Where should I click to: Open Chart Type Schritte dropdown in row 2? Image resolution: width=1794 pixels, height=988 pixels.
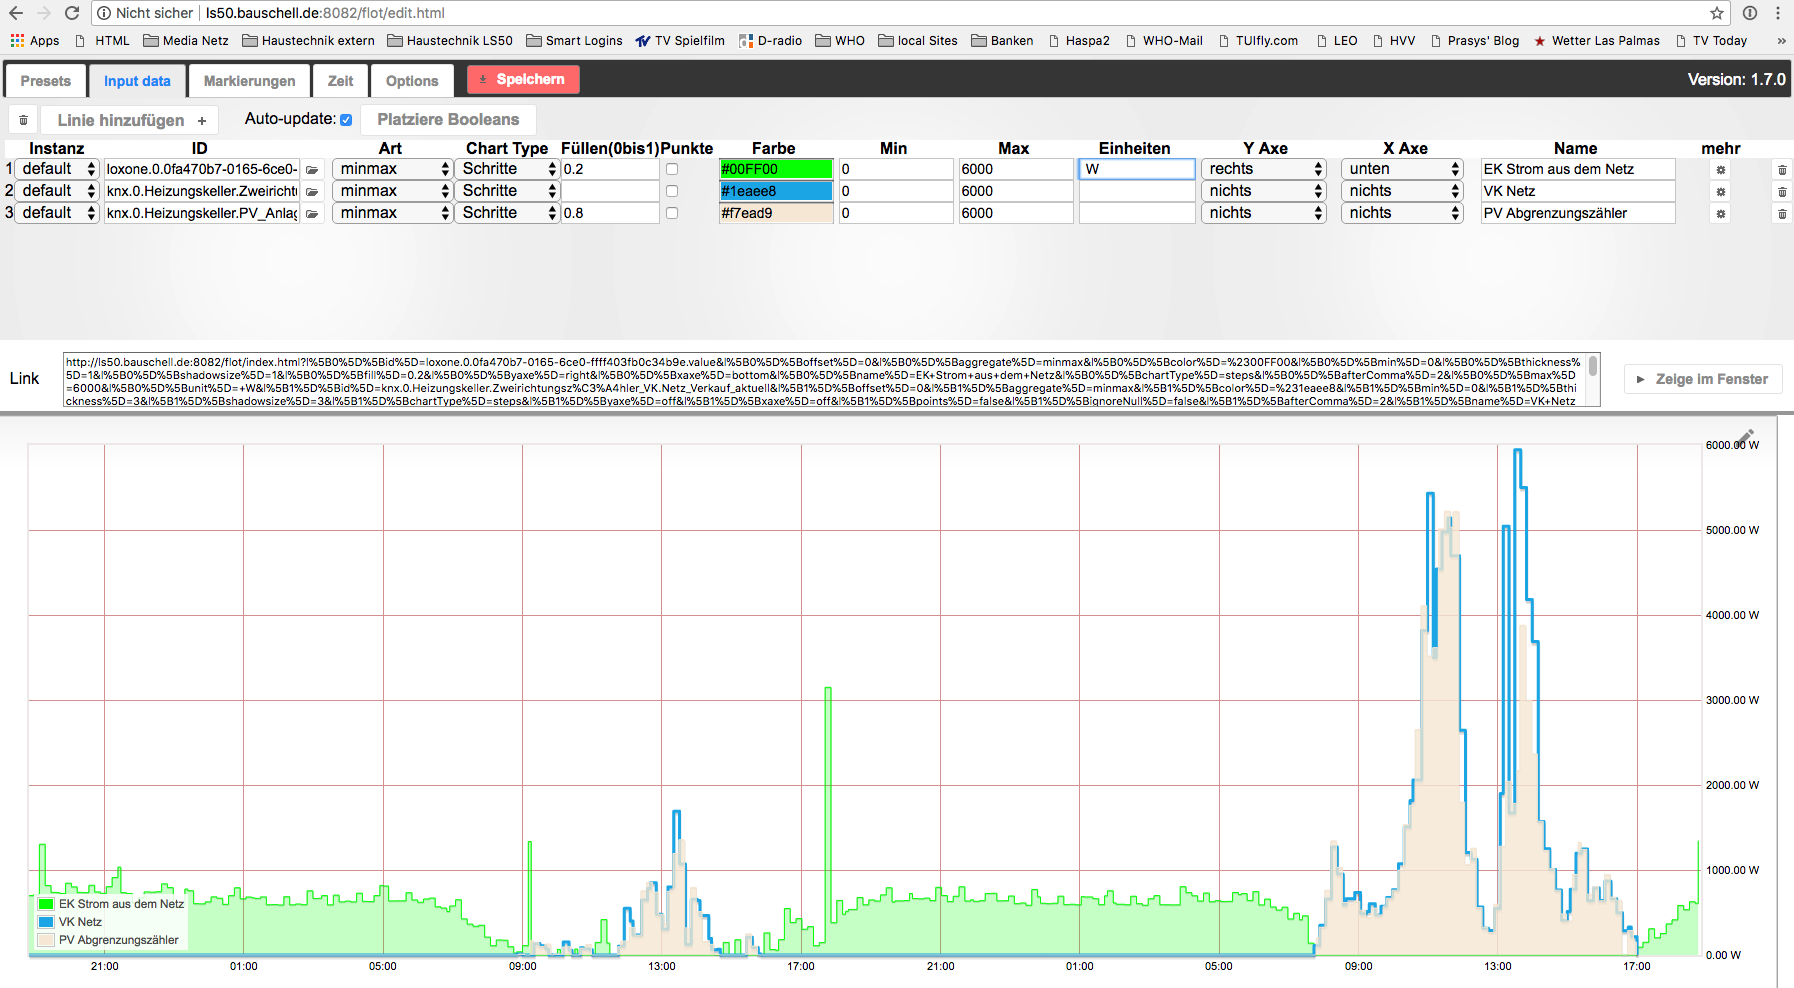point(507,191)
